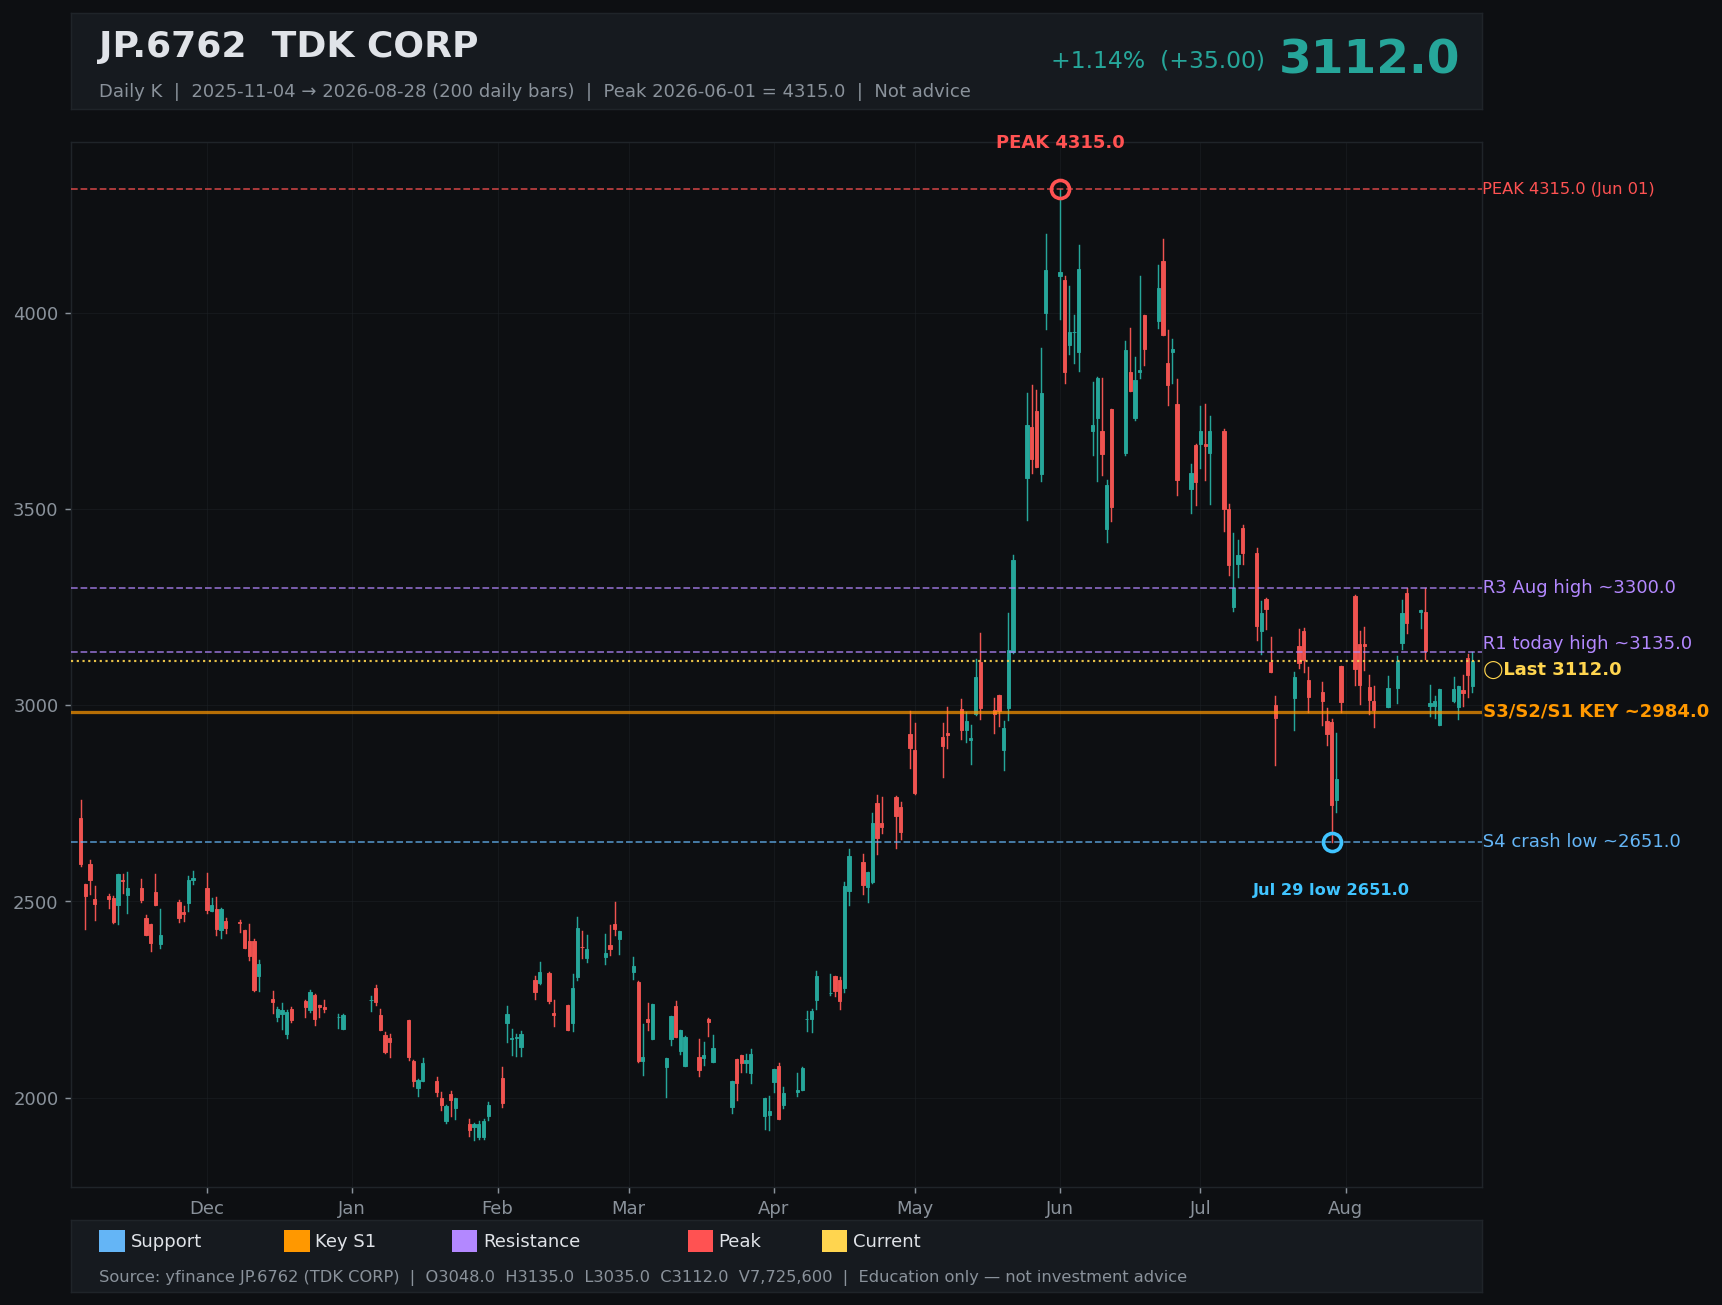Click the Current legend label
The image size is (1722, 1305).
887,1241
